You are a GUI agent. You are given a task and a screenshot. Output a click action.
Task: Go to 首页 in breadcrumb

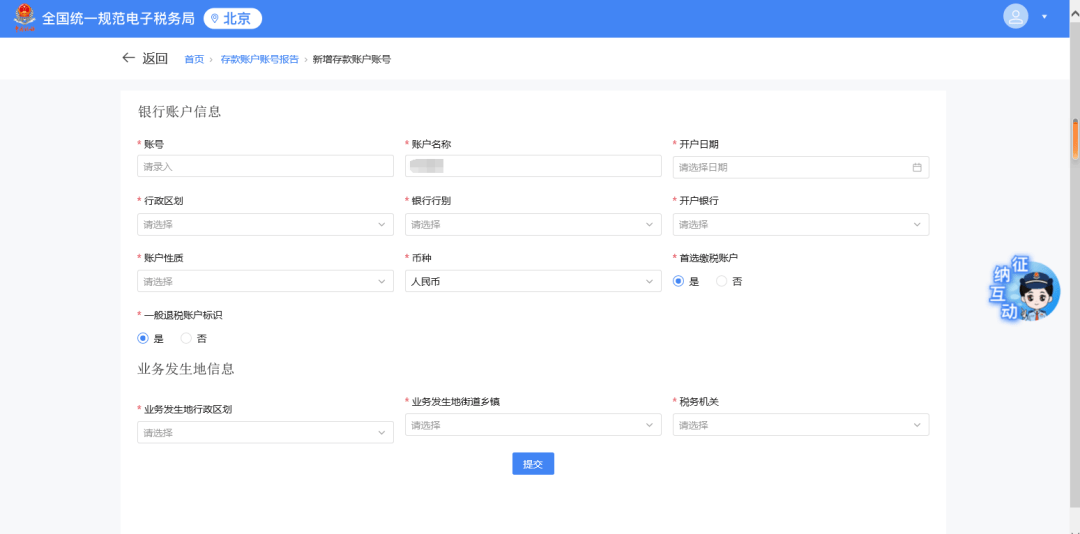point(193,59)
